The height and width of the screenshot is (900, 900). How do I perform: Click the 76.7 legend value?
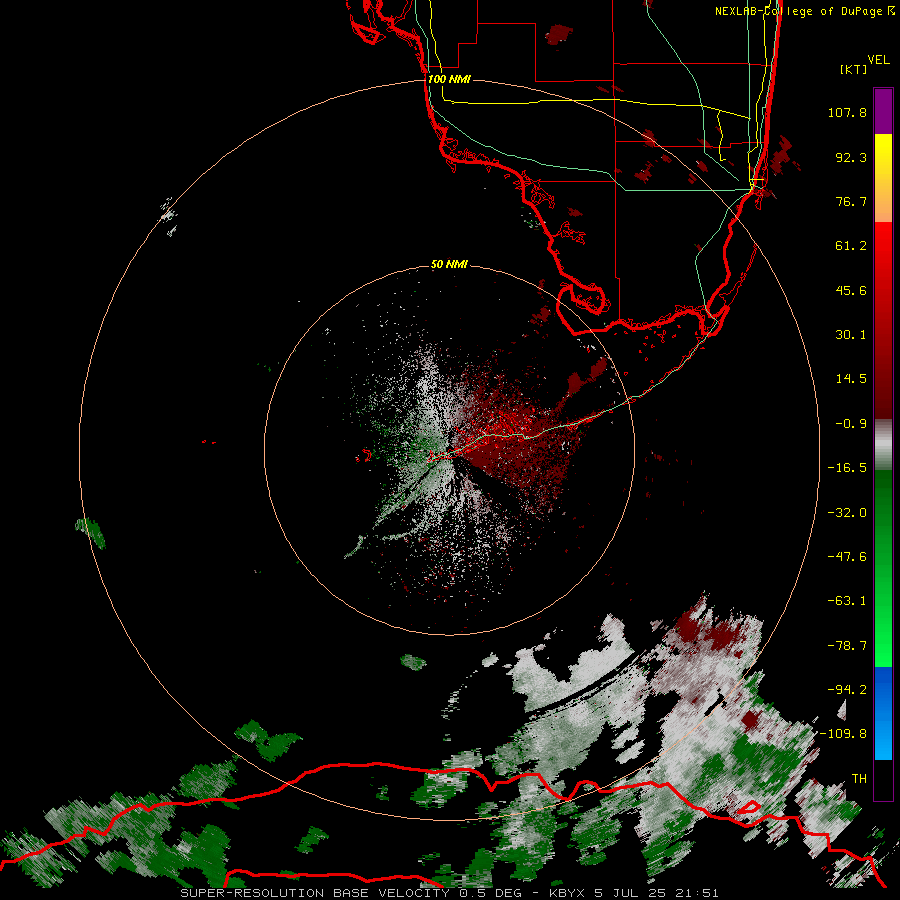pos(851,201)
